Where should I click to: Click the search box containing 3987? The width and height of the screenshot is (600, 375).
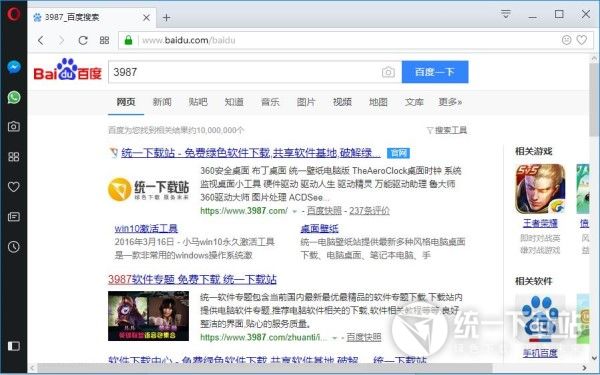coord(245,72)
